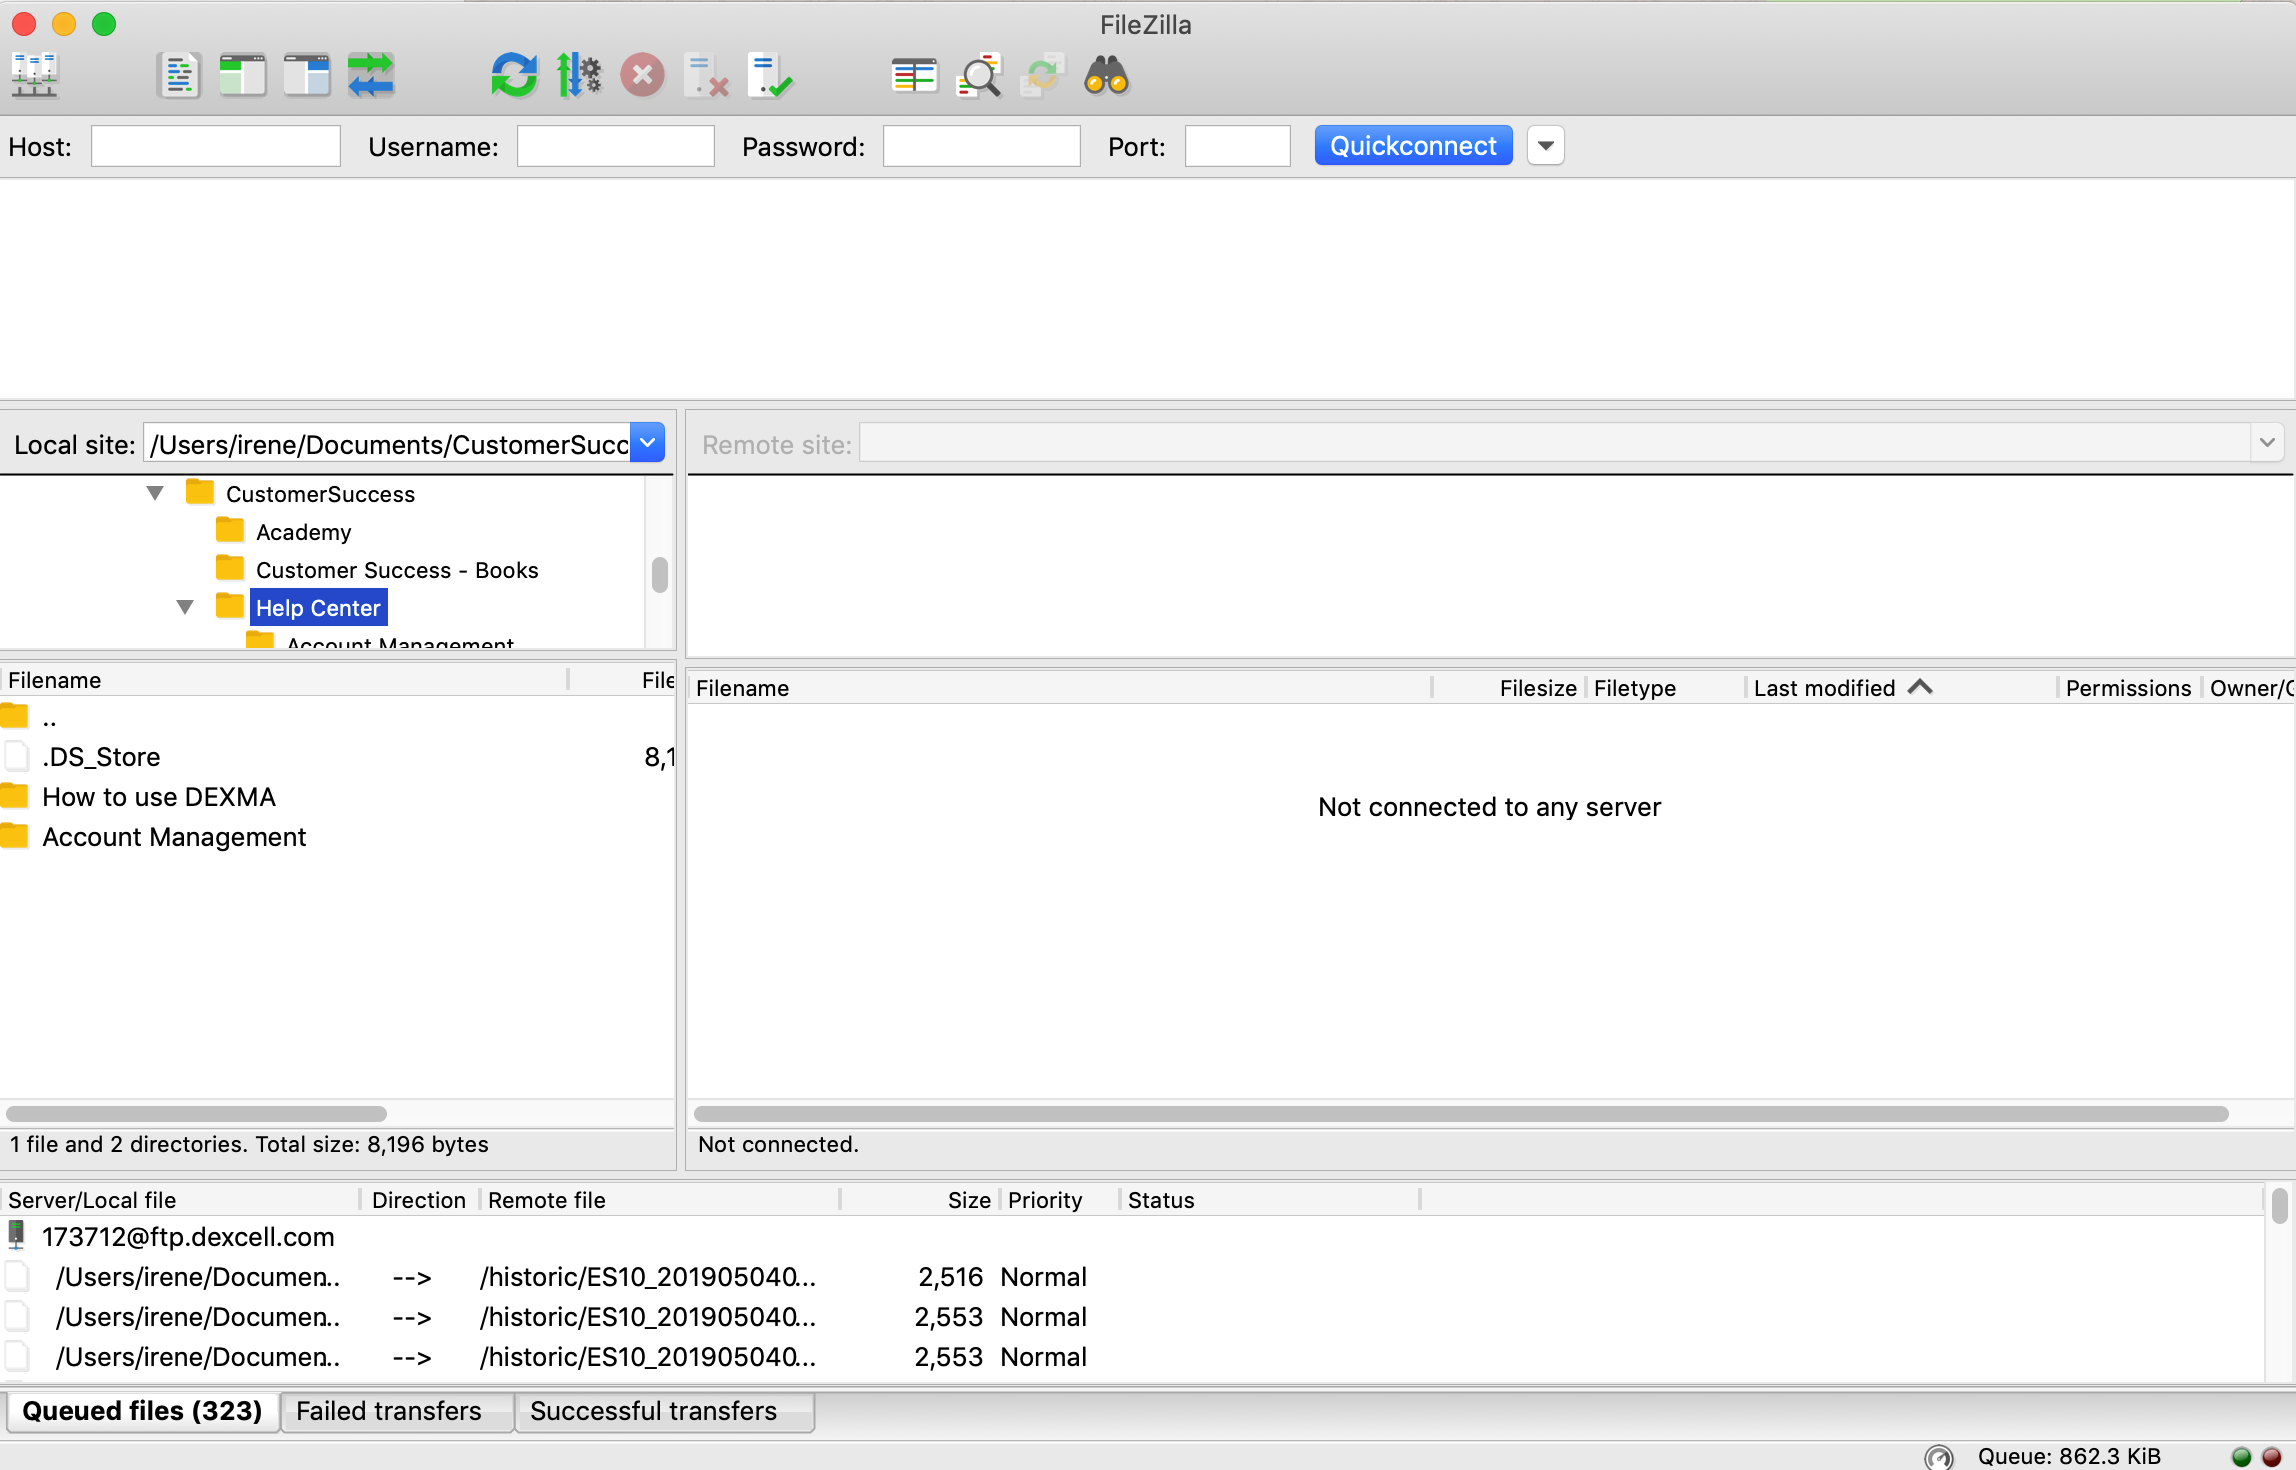This screenshot has width=2296, height=1470.
Task: Cancel current operation with red X icon
Action: click(642, 76)
